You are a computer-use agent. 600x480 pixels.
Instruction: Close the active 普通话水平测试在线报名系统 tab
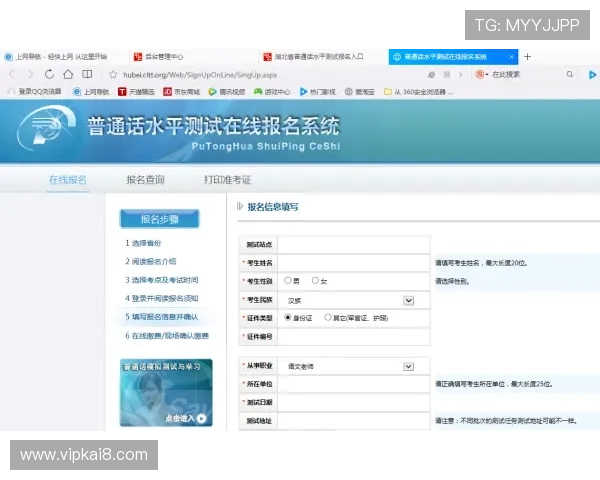coord(511,57)
